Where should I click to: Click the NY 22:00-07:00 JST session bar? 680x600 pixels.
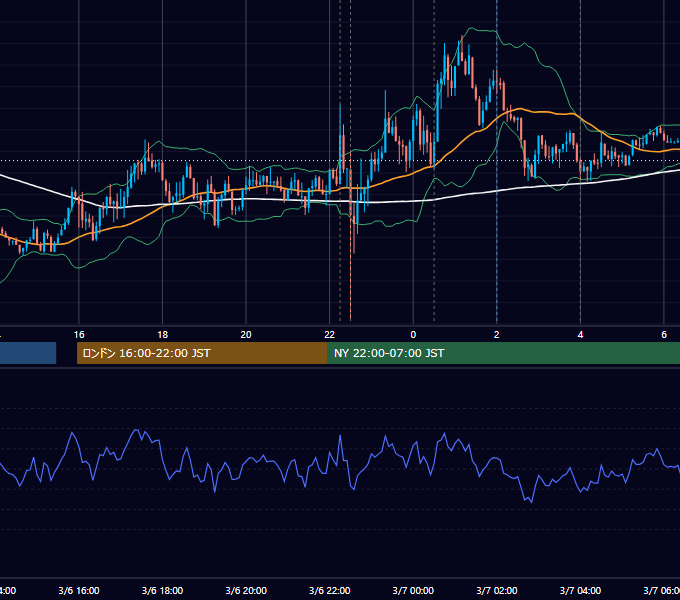click(x=503, y=353)
